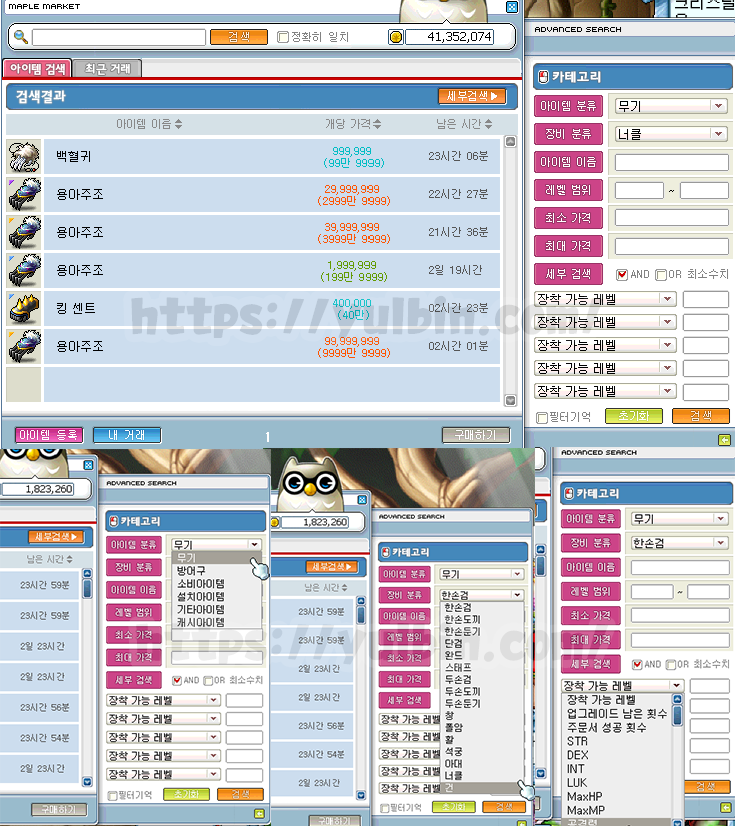Screen dimensions: 735x826
Task: Click the green arrow icon below the 너클 search panel
Action: 725,440
